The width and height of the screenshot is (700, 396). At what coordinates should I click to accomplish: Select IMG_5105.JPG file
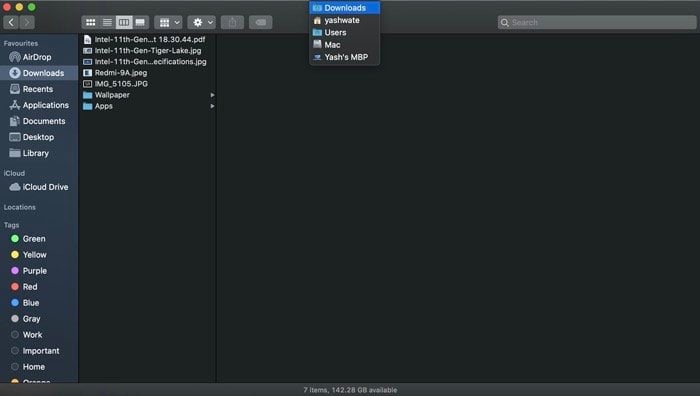click(148, 84)
